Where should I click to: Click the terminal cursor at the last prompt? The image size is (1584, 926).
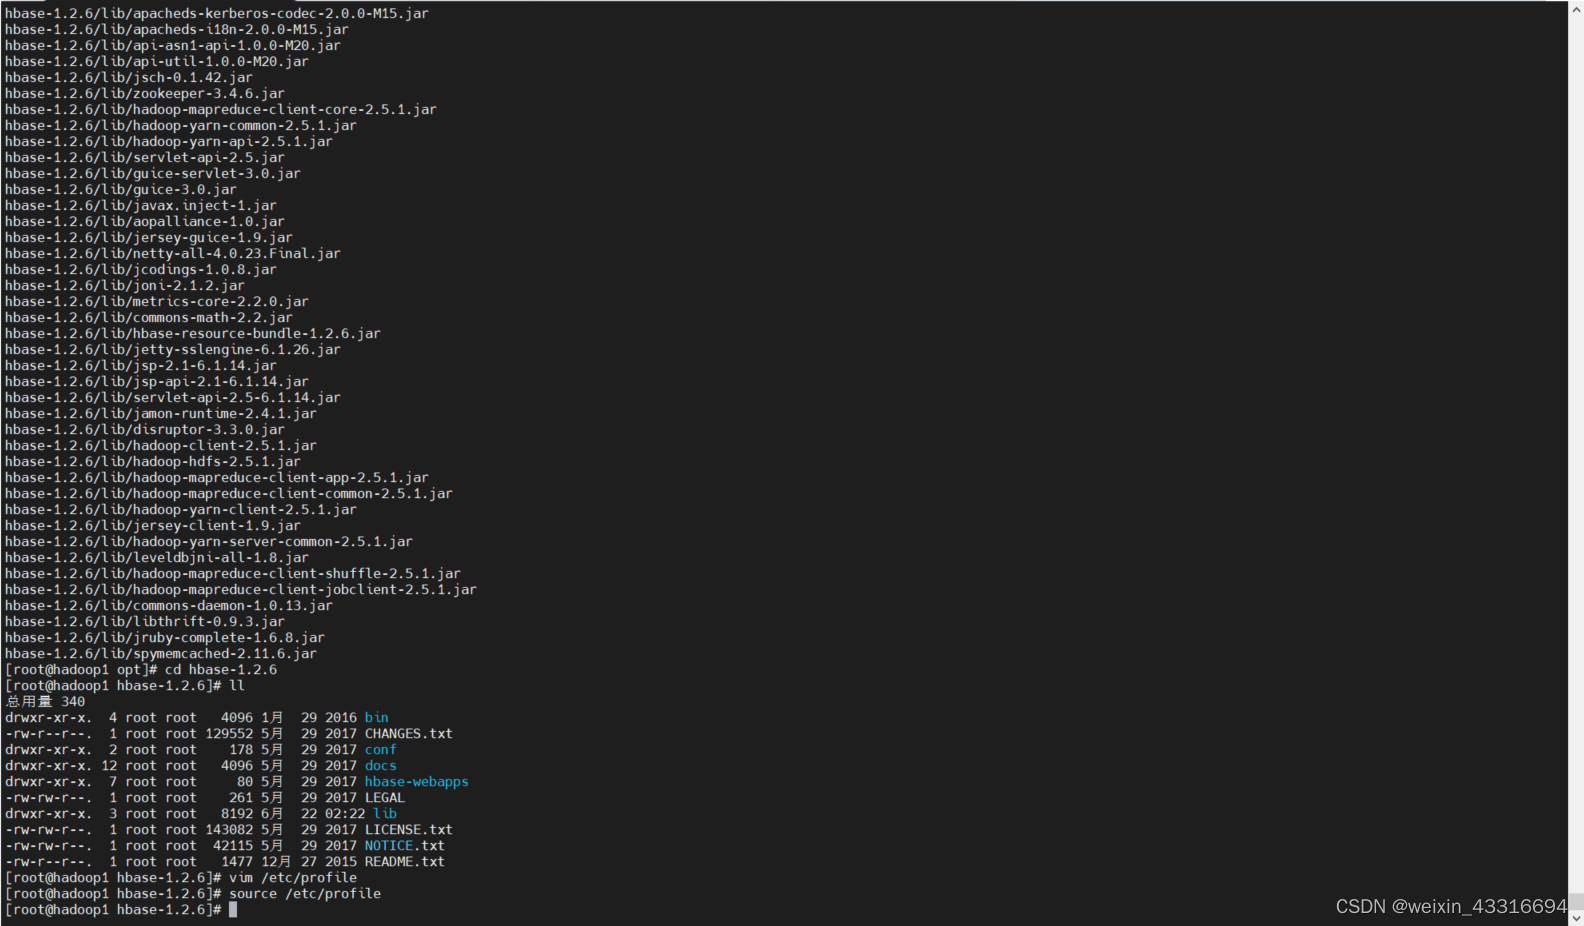pyautogui.click(x=233, y=910)
